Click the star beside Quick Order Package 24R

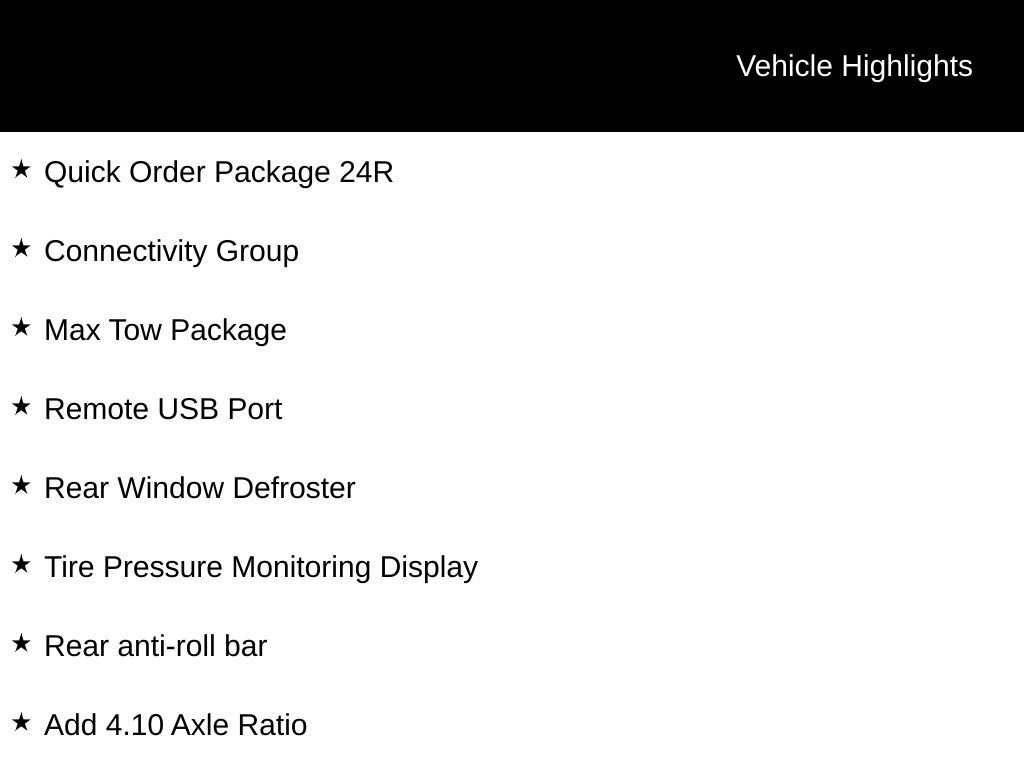(x=21, y=170)
